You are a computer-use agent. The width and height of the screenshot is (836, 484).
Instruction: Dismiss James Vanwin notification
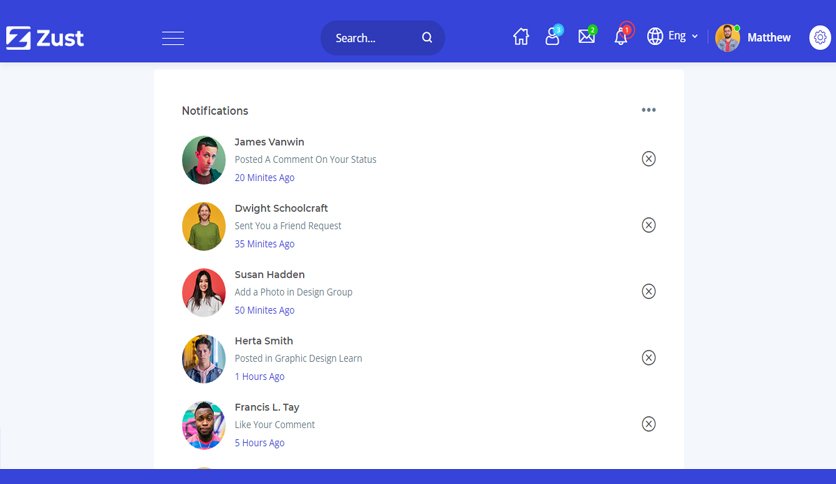648,159
